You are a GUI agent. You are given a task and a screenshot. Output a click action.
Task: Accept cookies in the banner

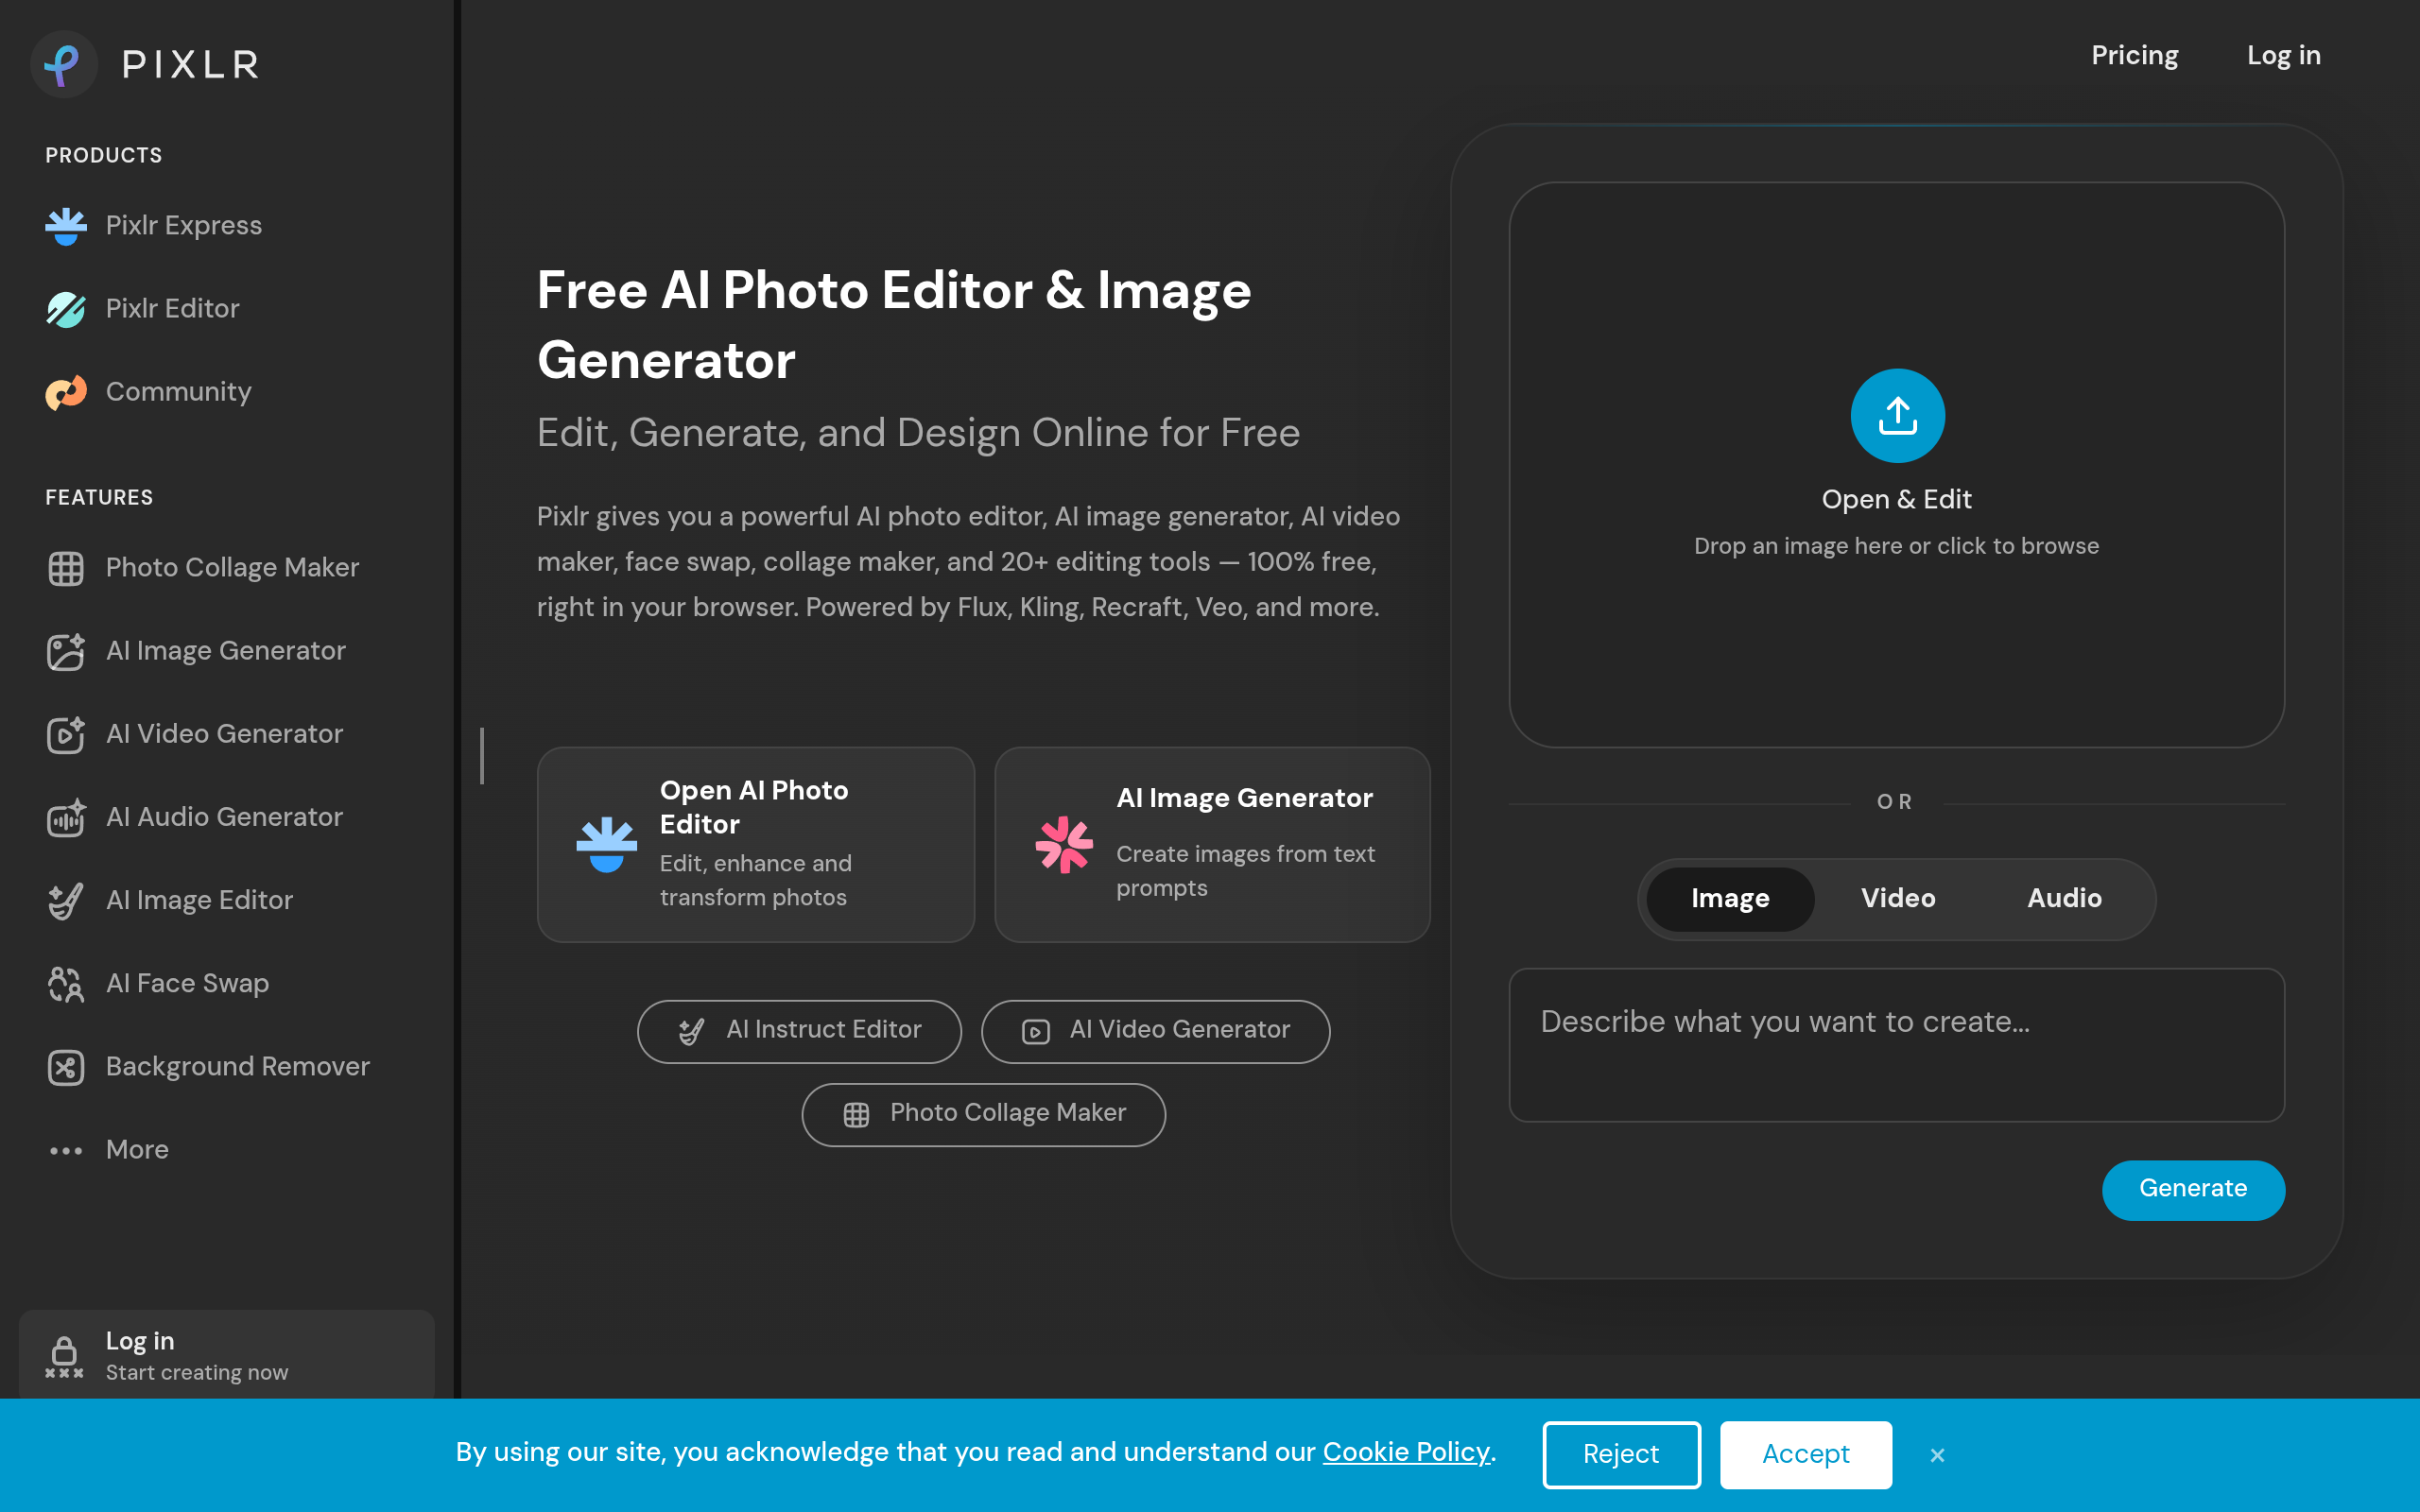1806,1455
